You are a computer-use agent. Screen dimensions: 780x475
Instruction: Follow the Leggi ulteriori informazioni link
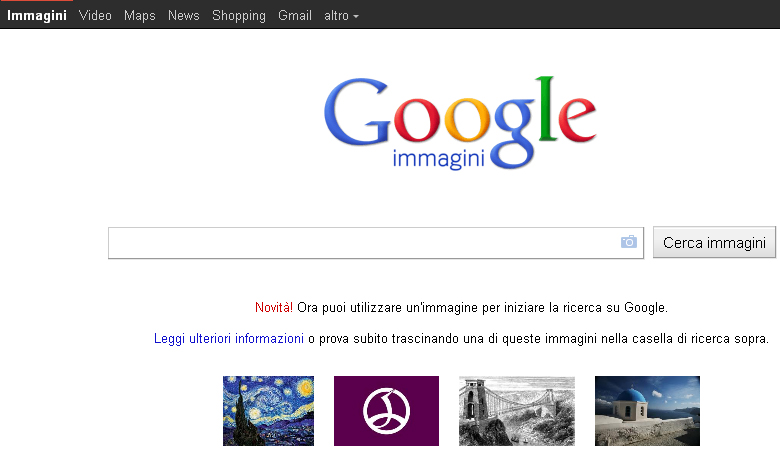229,339
